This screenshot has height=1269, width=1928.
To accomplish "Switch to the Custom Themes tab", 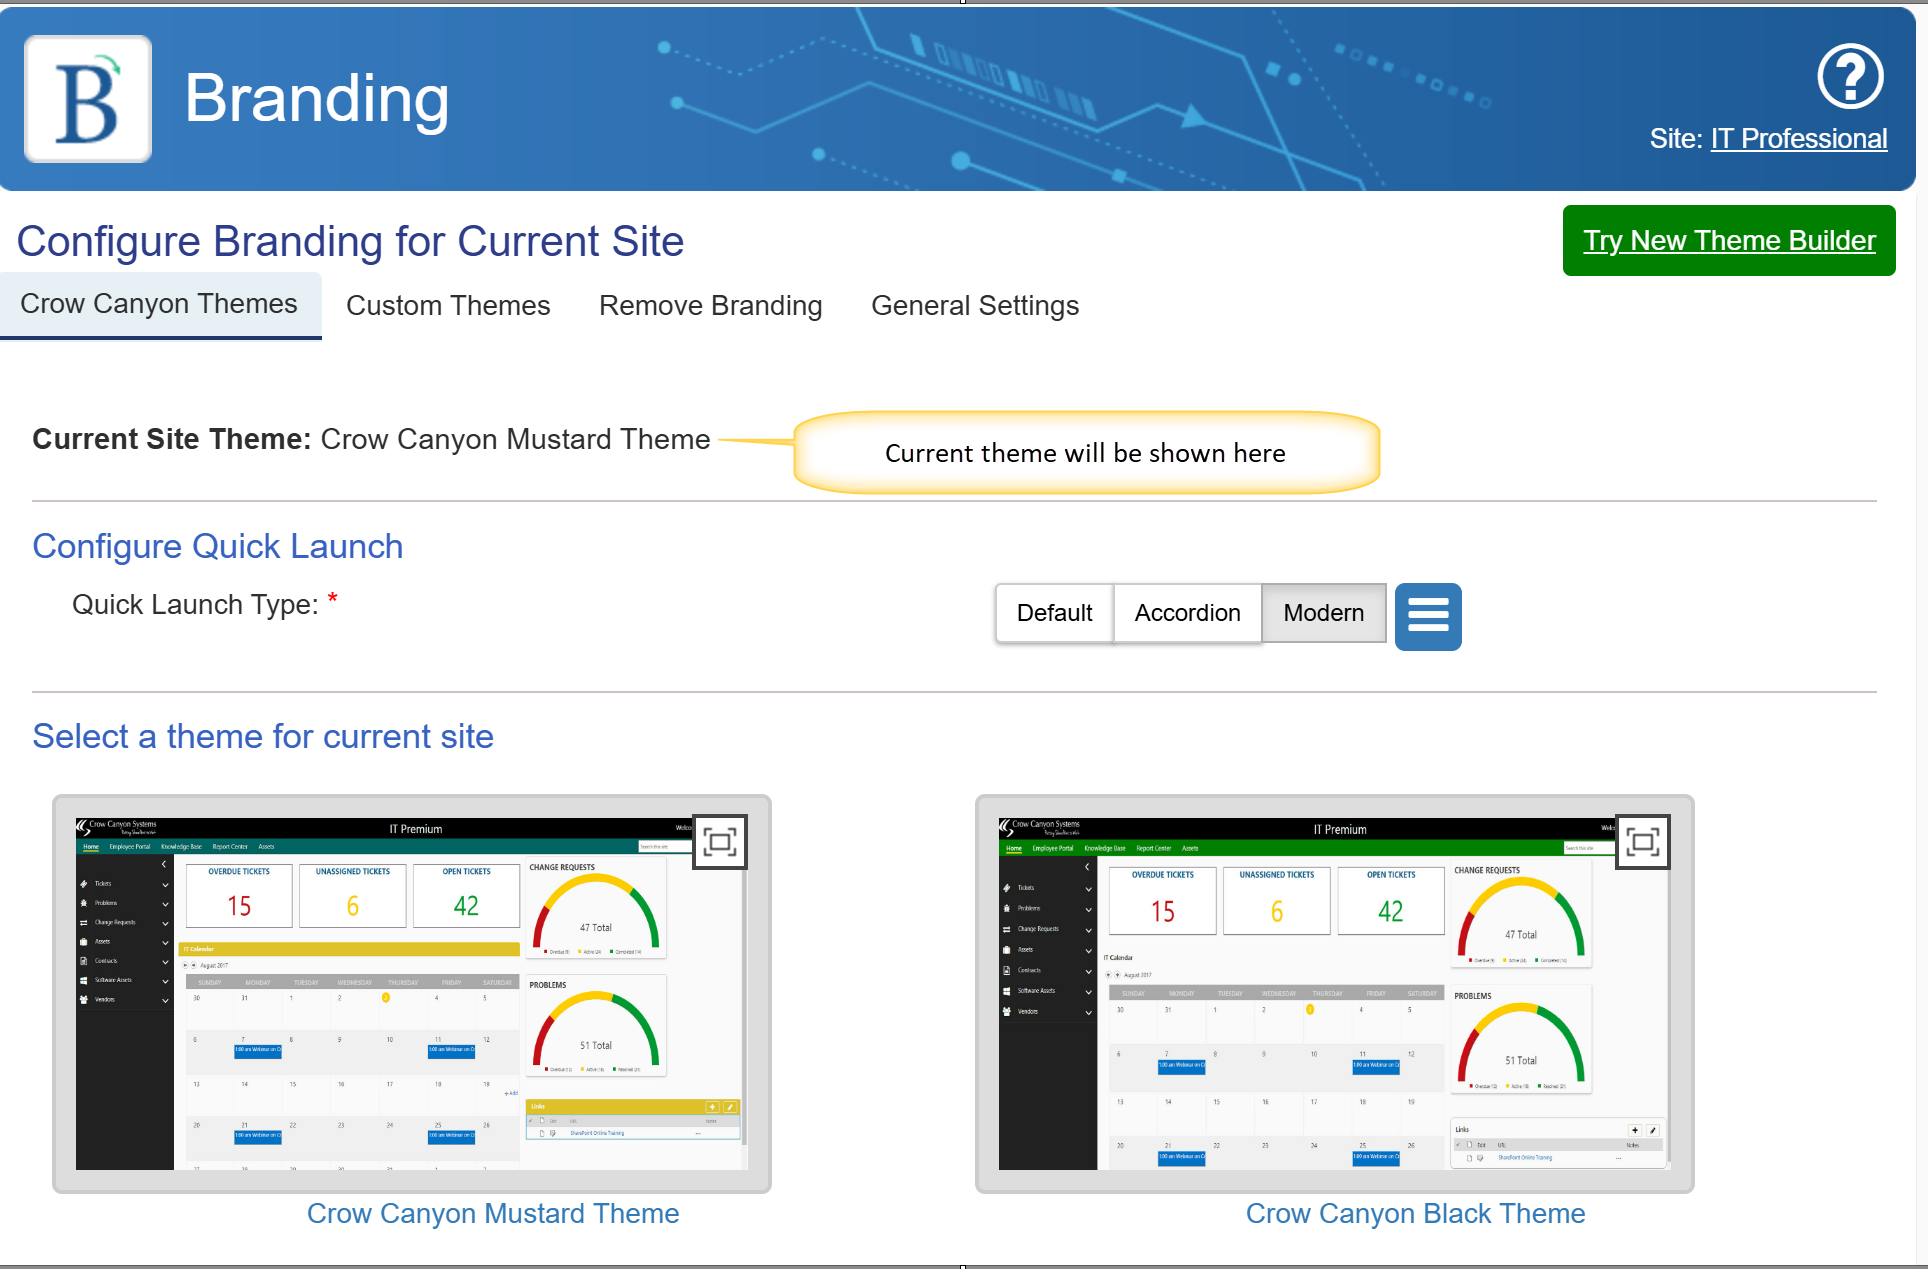I will (x=448, y=306).
